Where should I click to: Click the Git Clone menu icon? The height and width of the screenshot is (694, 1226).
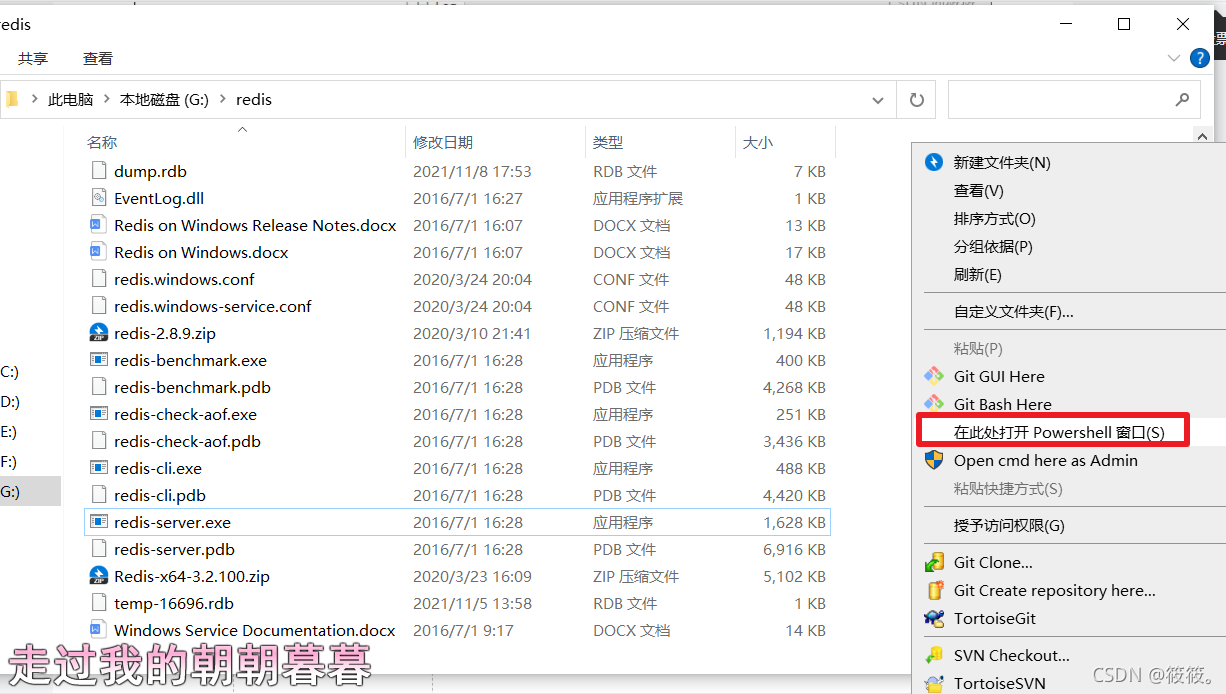coord(934,562)
